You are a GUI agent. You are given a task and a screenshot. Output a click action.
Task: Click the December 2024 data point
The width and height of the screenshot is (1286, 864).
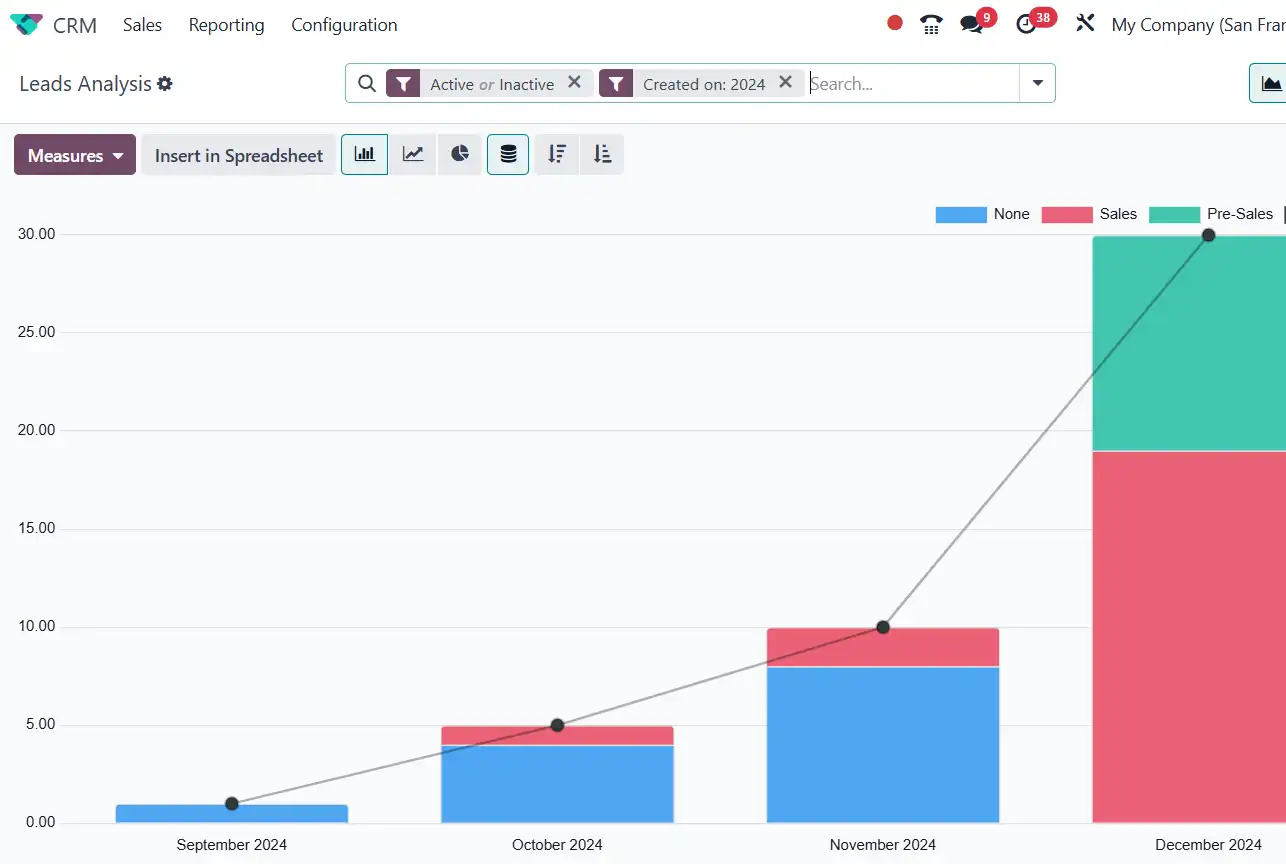(x=1208, y=235)
